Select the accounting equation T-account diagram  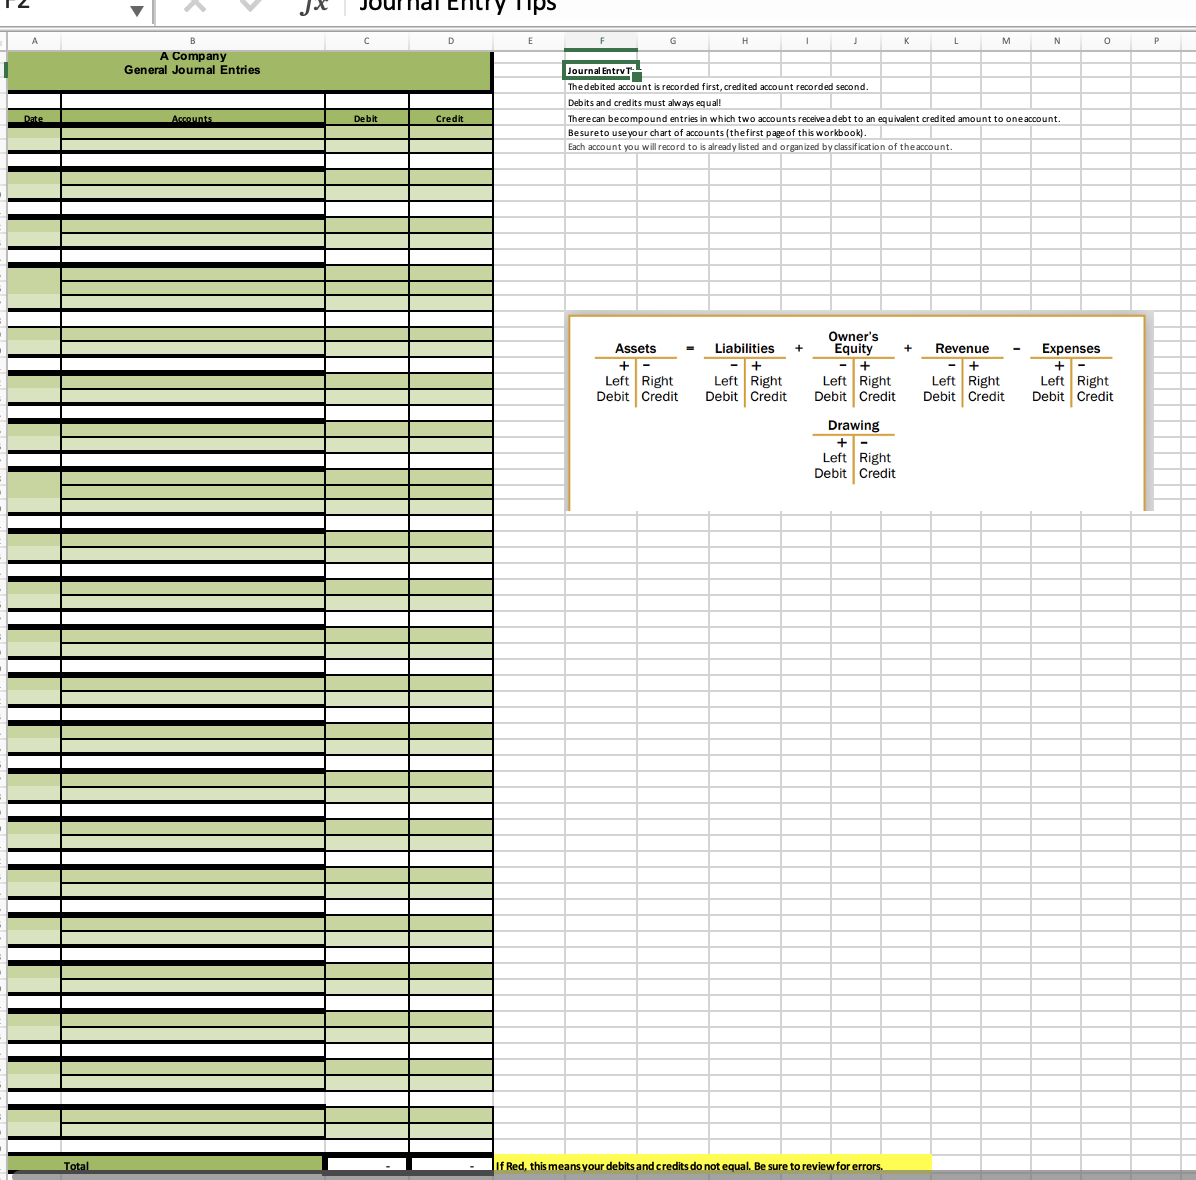pyautogui.click(x=858, y=410)
